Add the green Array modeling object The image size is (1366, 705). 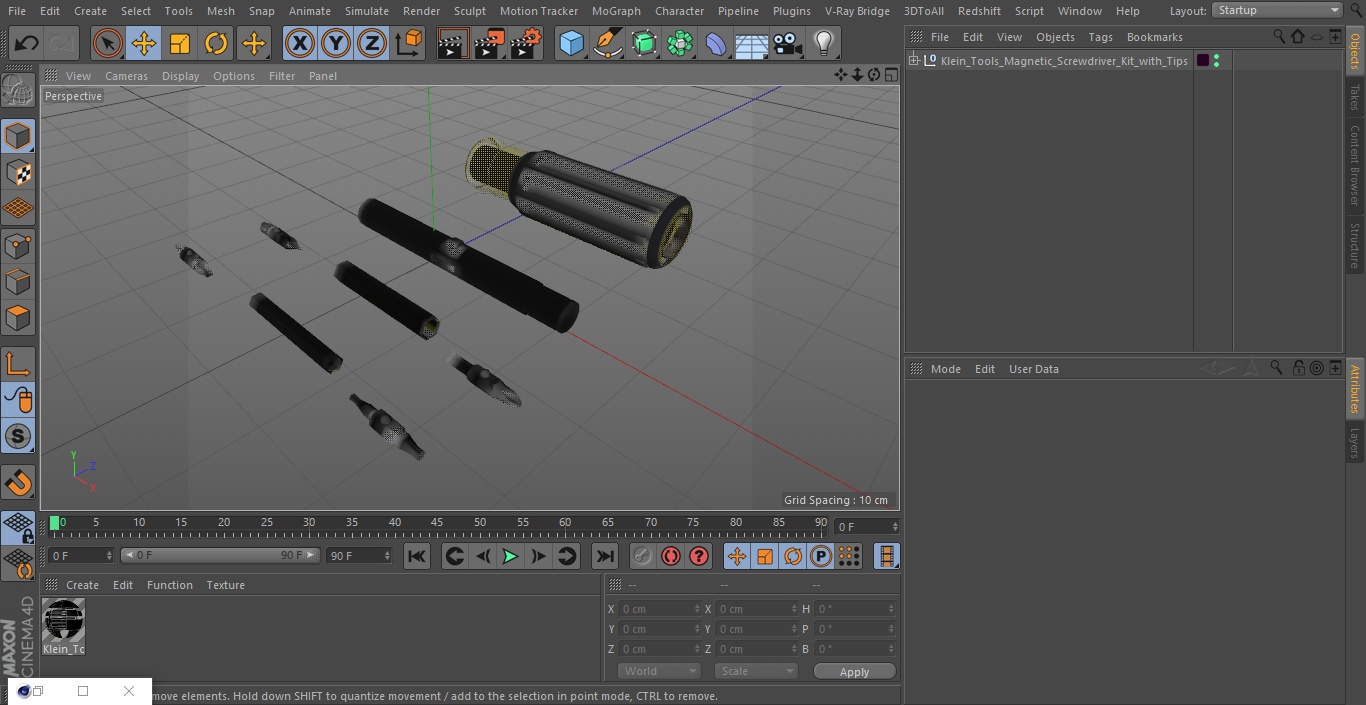click(x=680, y=43)
